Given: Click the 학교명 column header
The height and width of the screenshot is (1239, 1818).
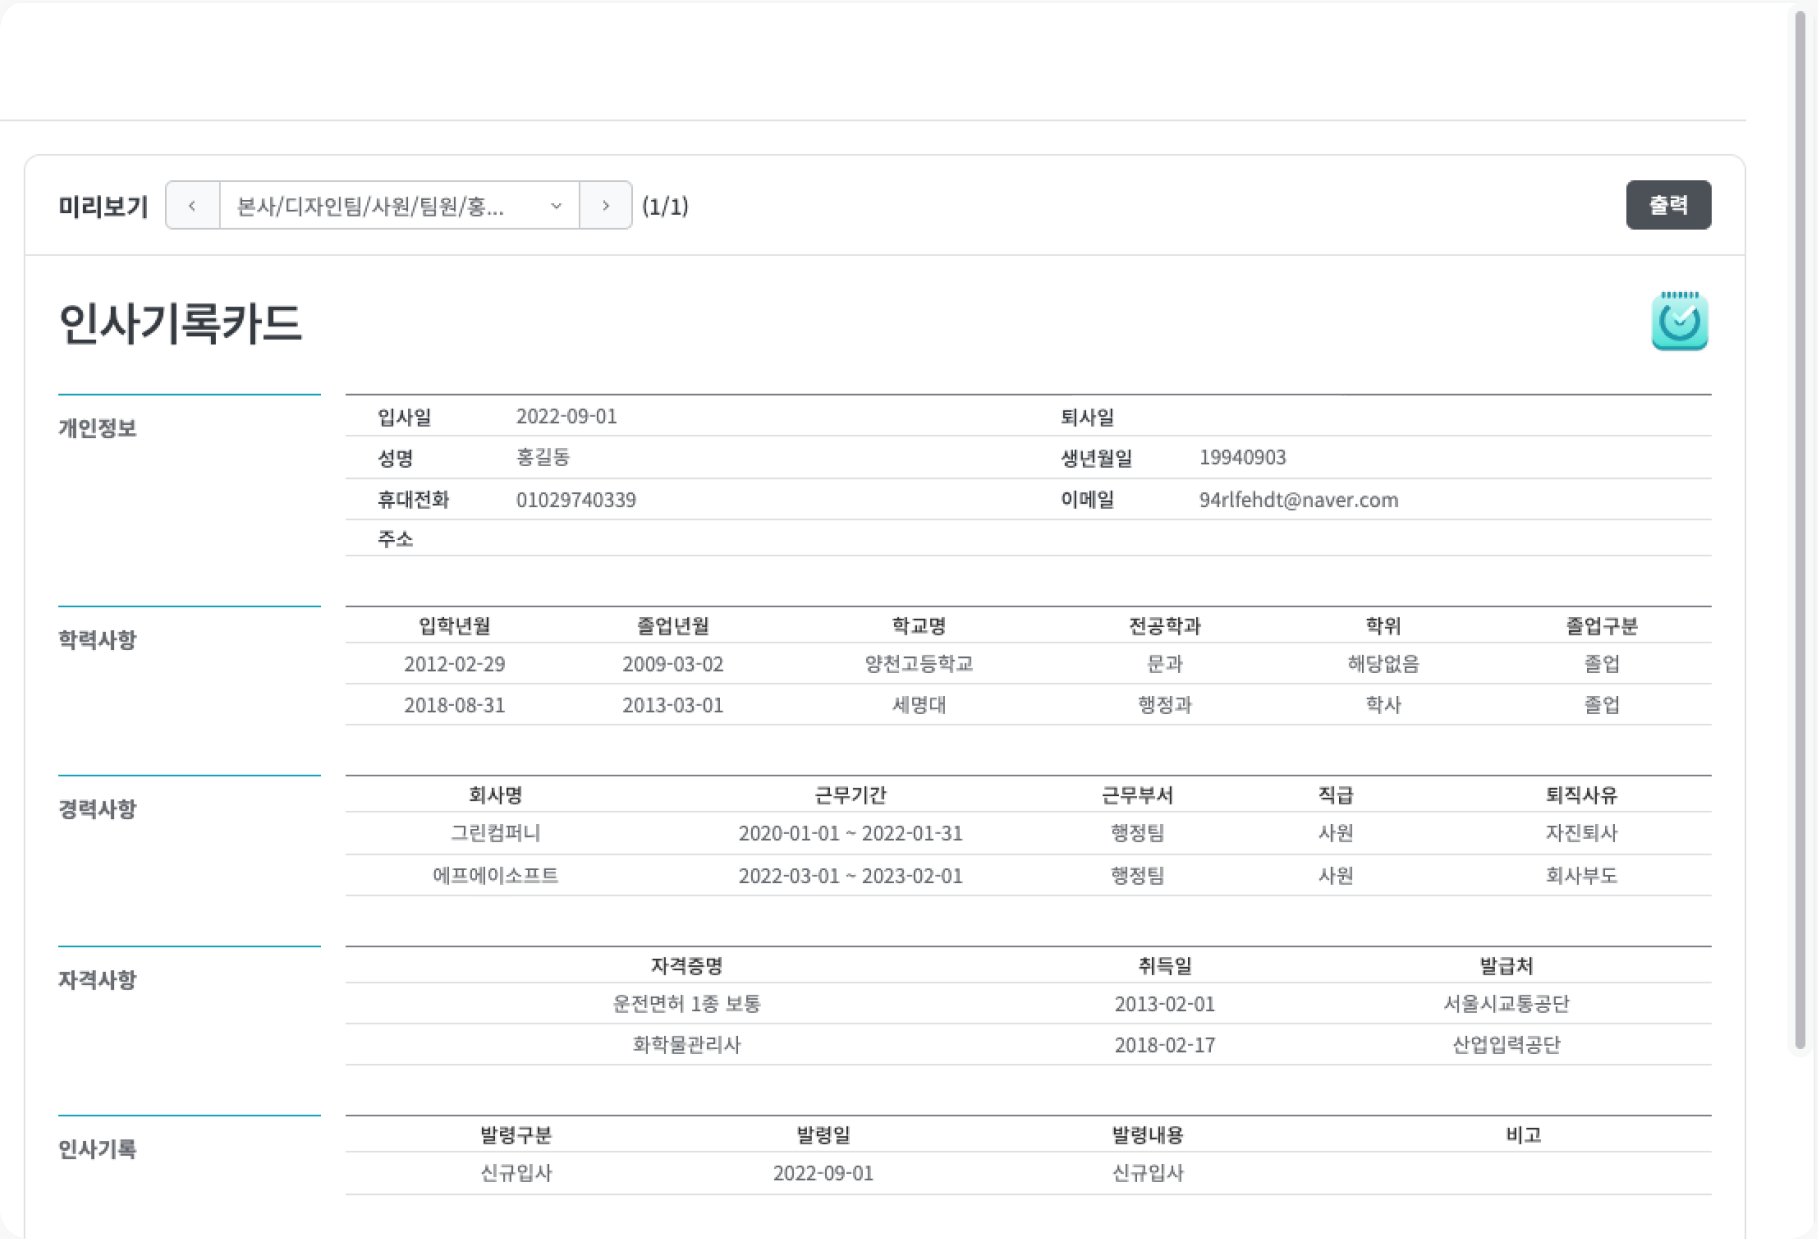Looking at the screenshot, I should click(918, 626).
